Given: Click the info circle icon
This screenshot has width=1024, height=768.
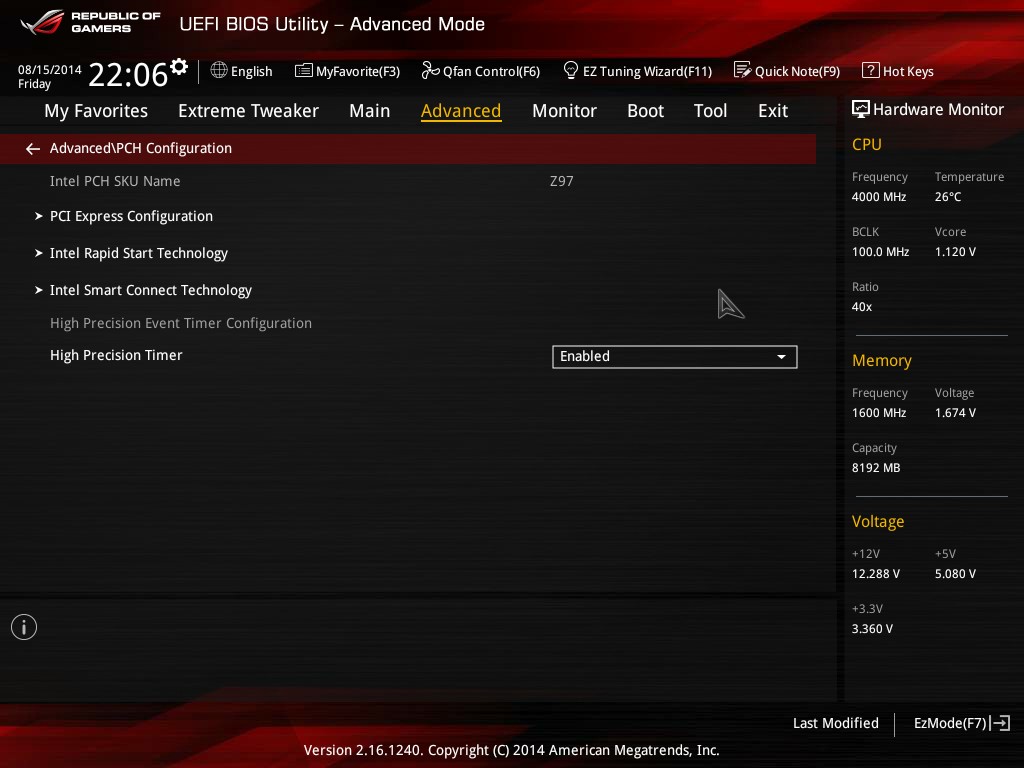Looking at the screenshot, I should point(24,627).
